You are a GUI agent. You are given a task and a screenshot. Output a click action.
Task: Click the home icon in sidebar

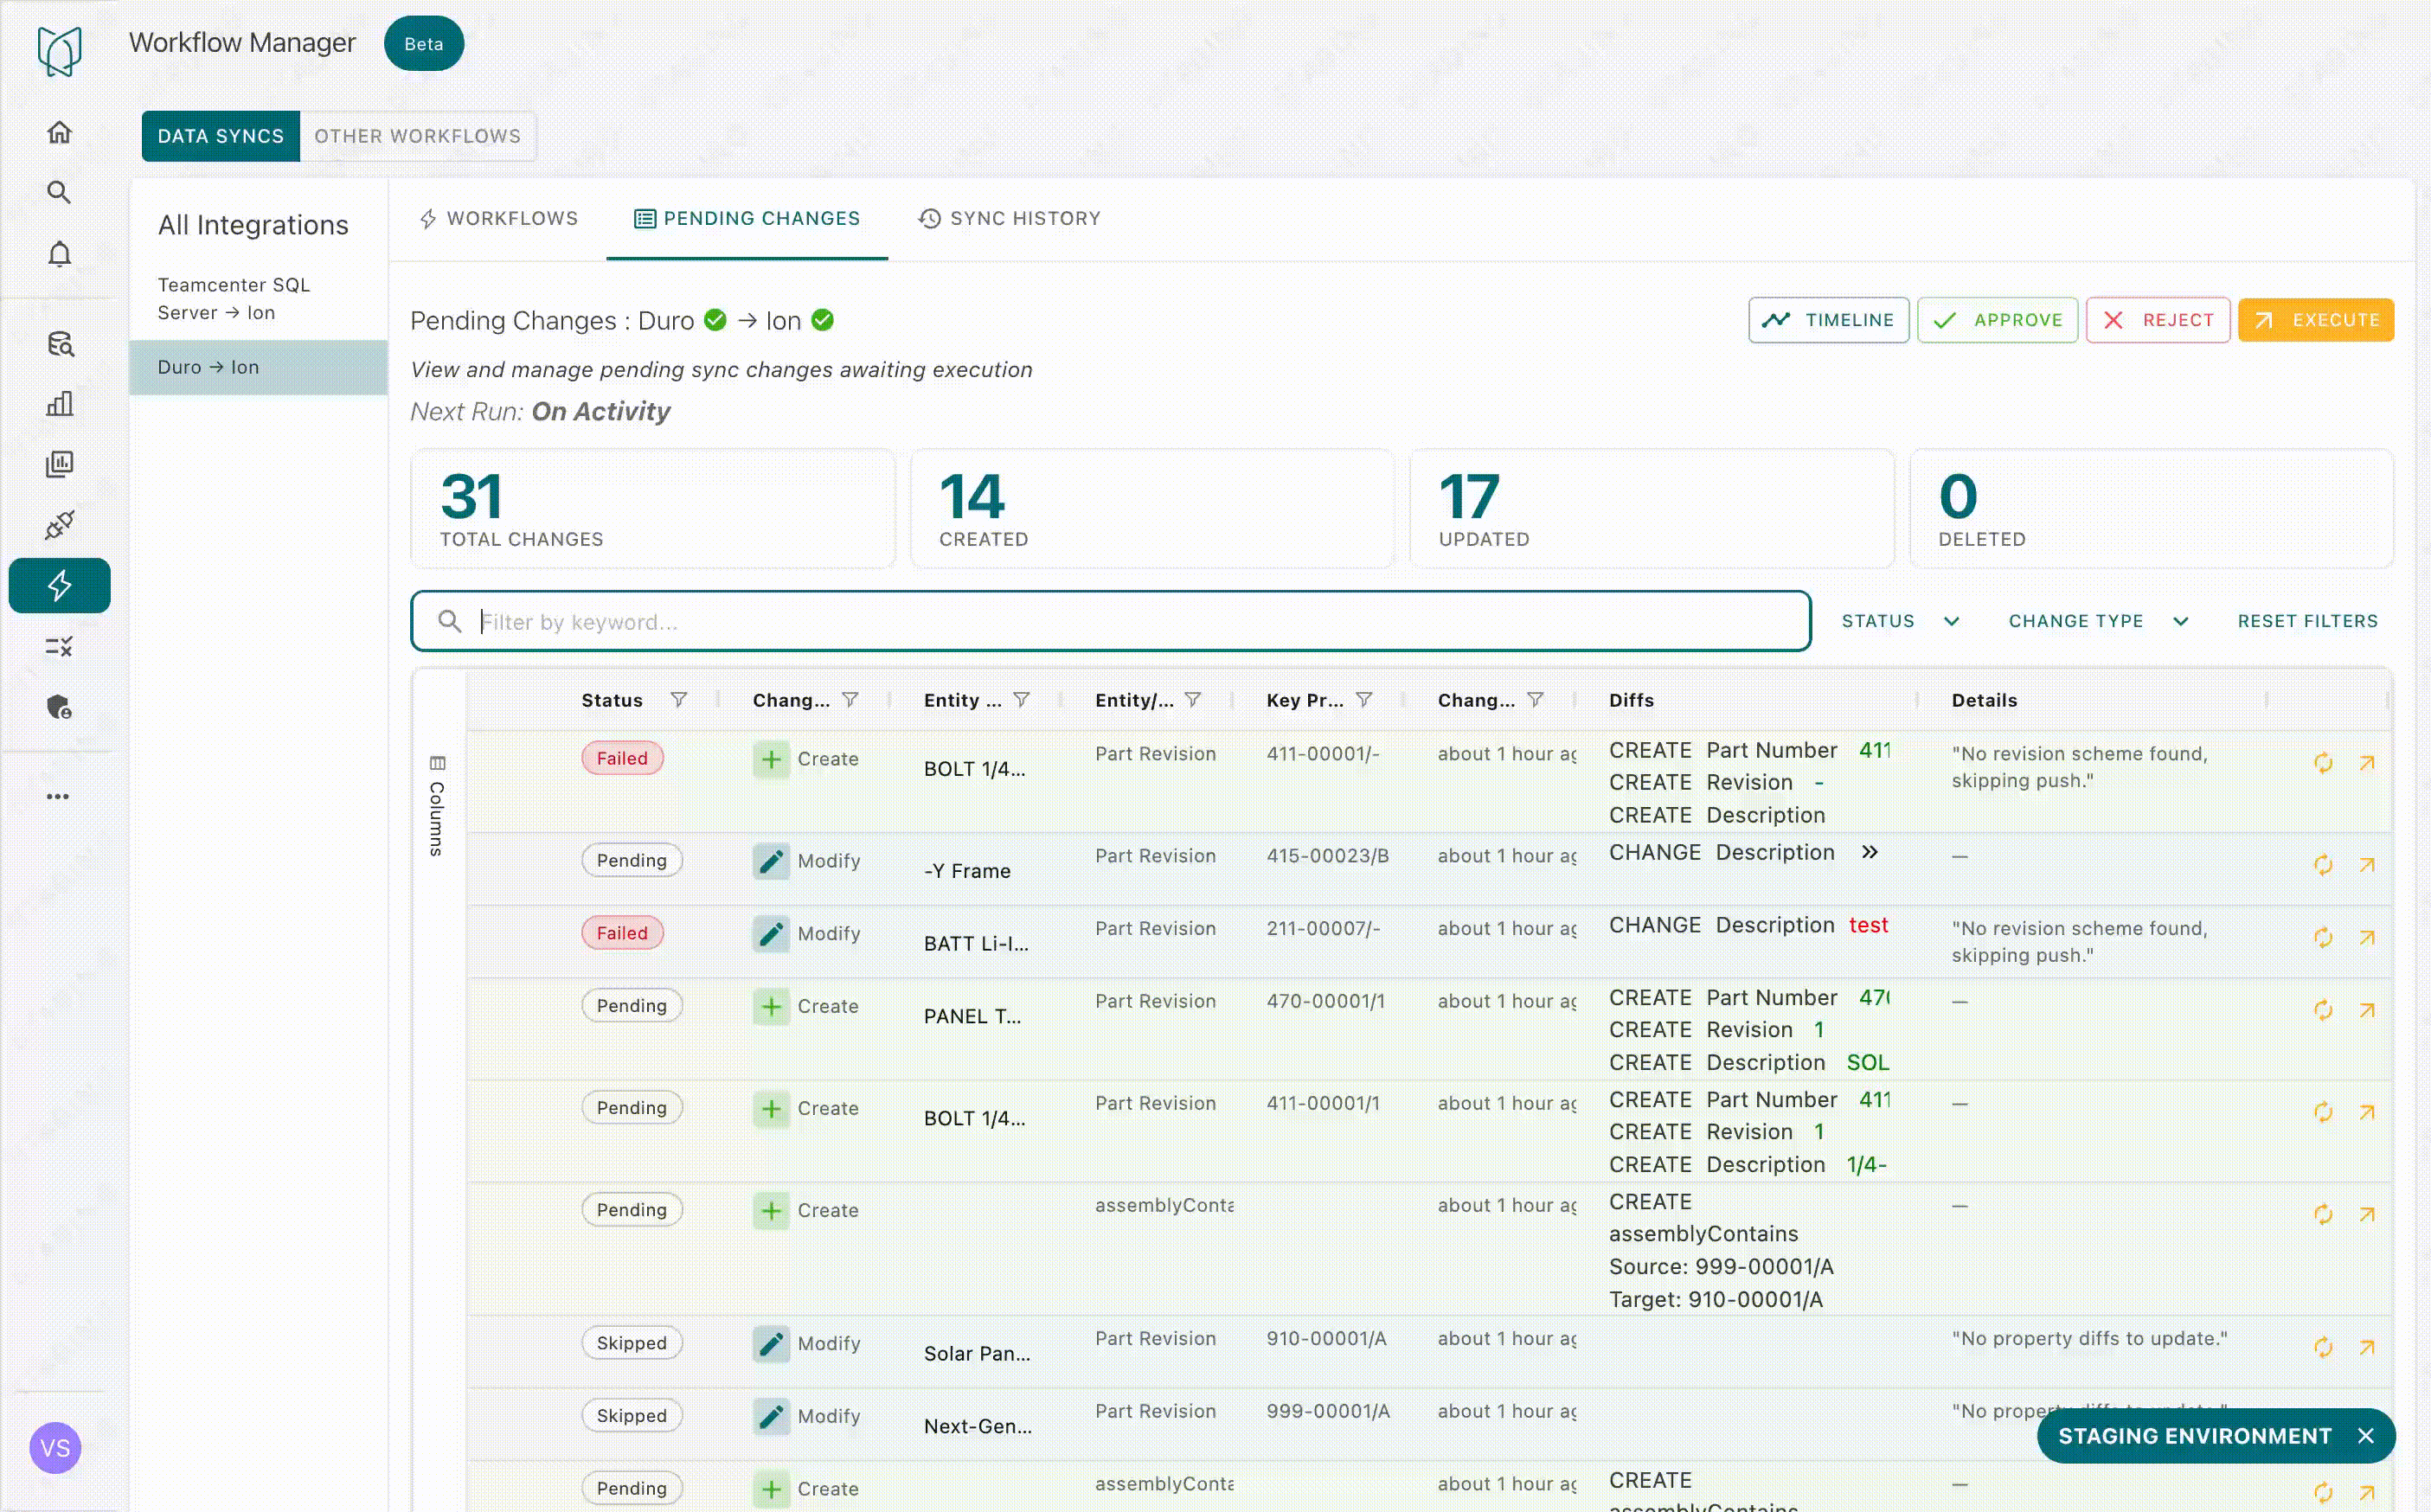point(59,132)
